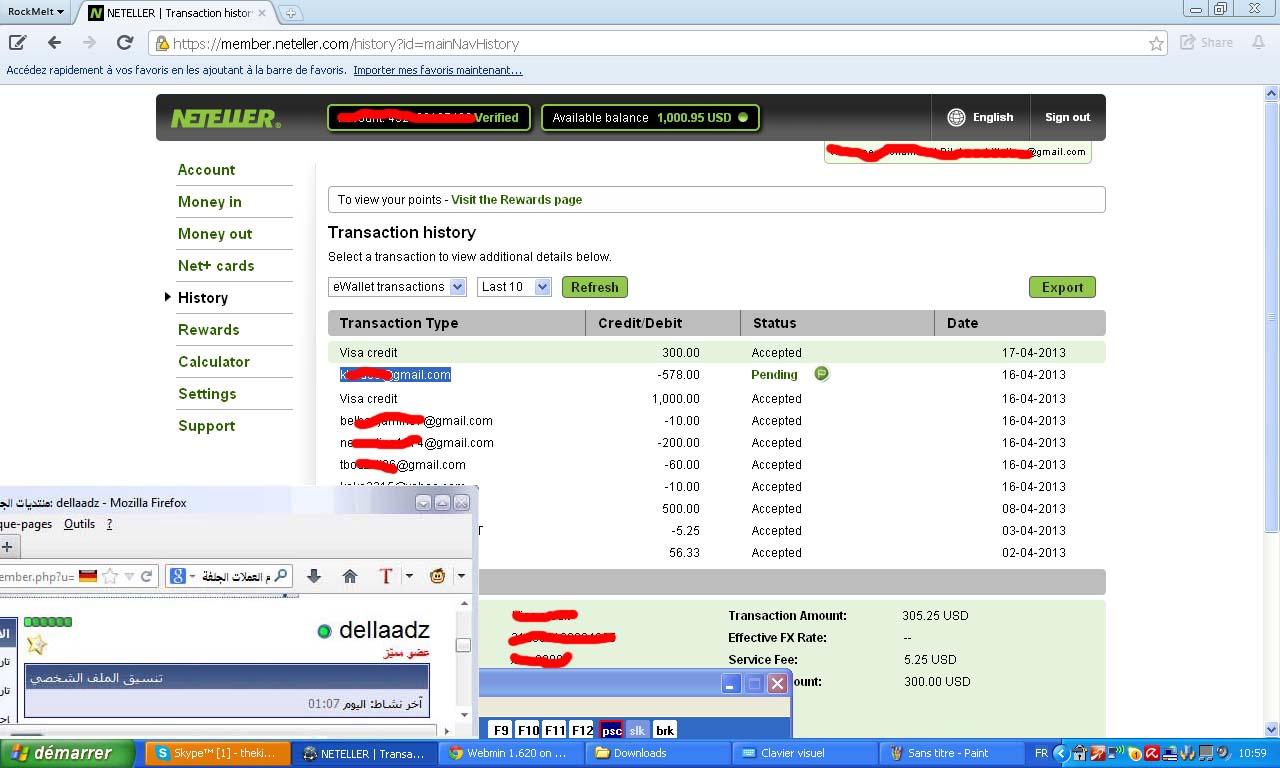Open Firefox address bar history dropdown
Screen dimensions: 1280x768
[129, 576]
